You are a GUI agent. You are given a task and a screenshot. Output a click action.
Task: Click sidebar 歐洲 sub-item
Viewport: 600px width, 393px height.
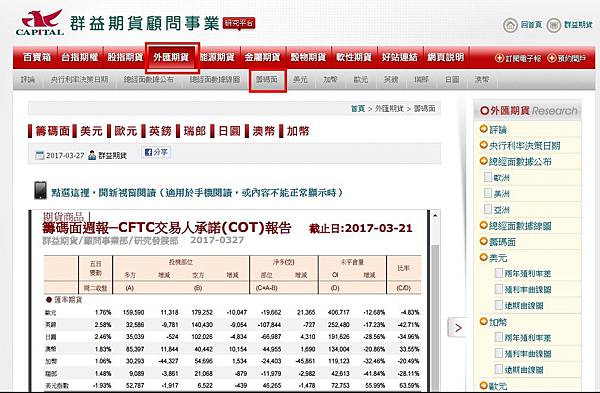click(501, 178)
